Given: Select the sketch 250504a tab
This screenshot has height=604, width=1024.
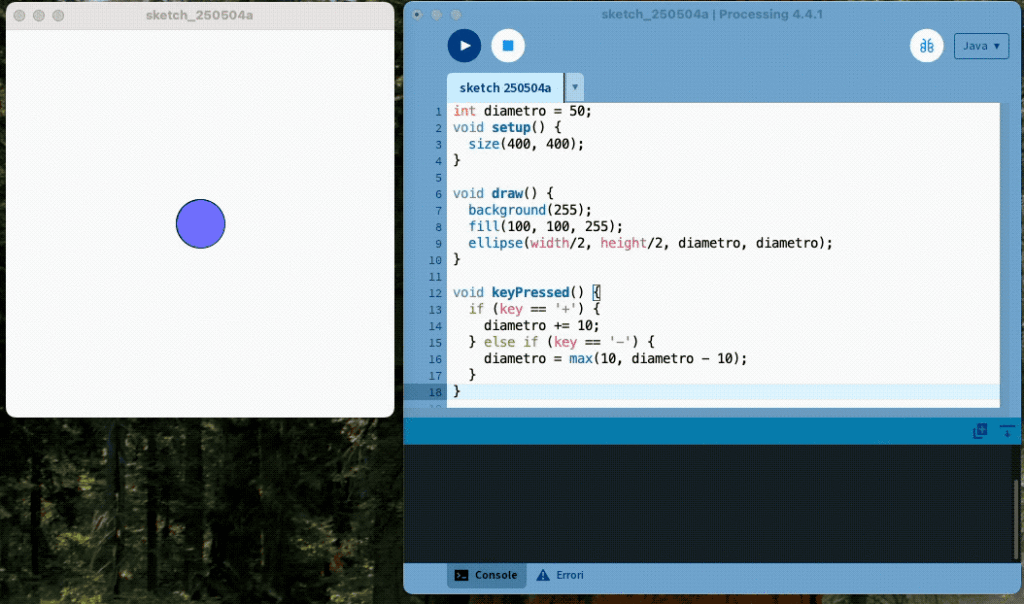Looking at the screenshot, I should coord(505,88).
